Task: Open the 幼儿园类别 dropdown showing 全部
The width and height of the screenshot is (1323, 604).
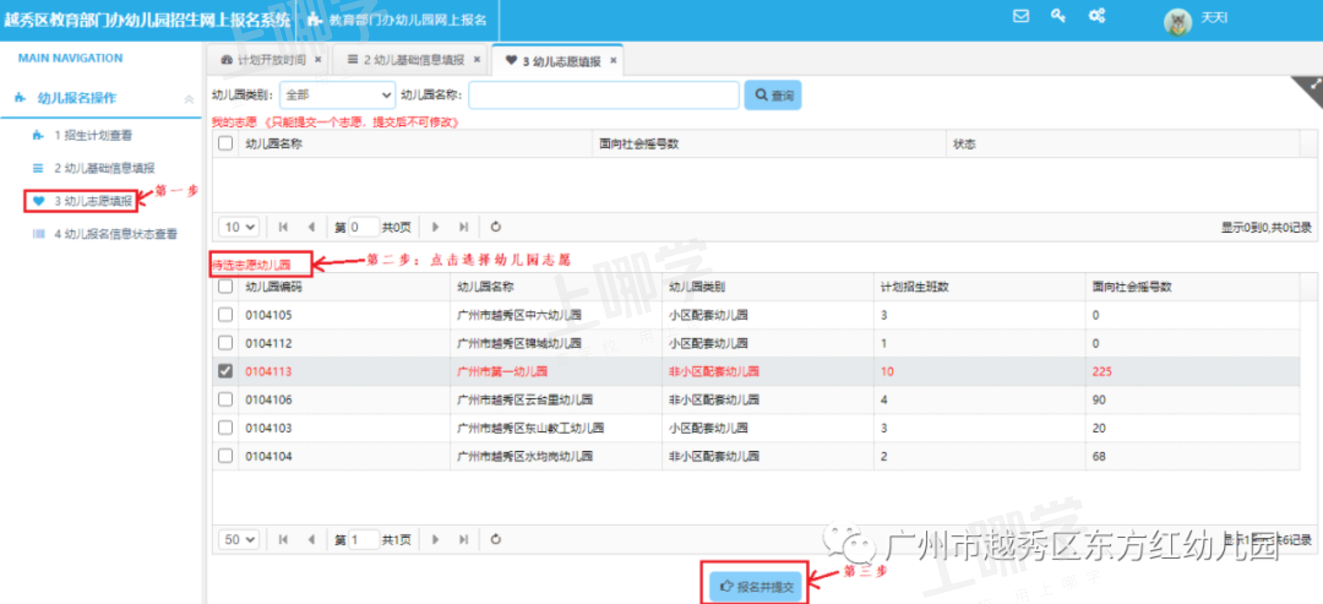Action: [337, 95]
